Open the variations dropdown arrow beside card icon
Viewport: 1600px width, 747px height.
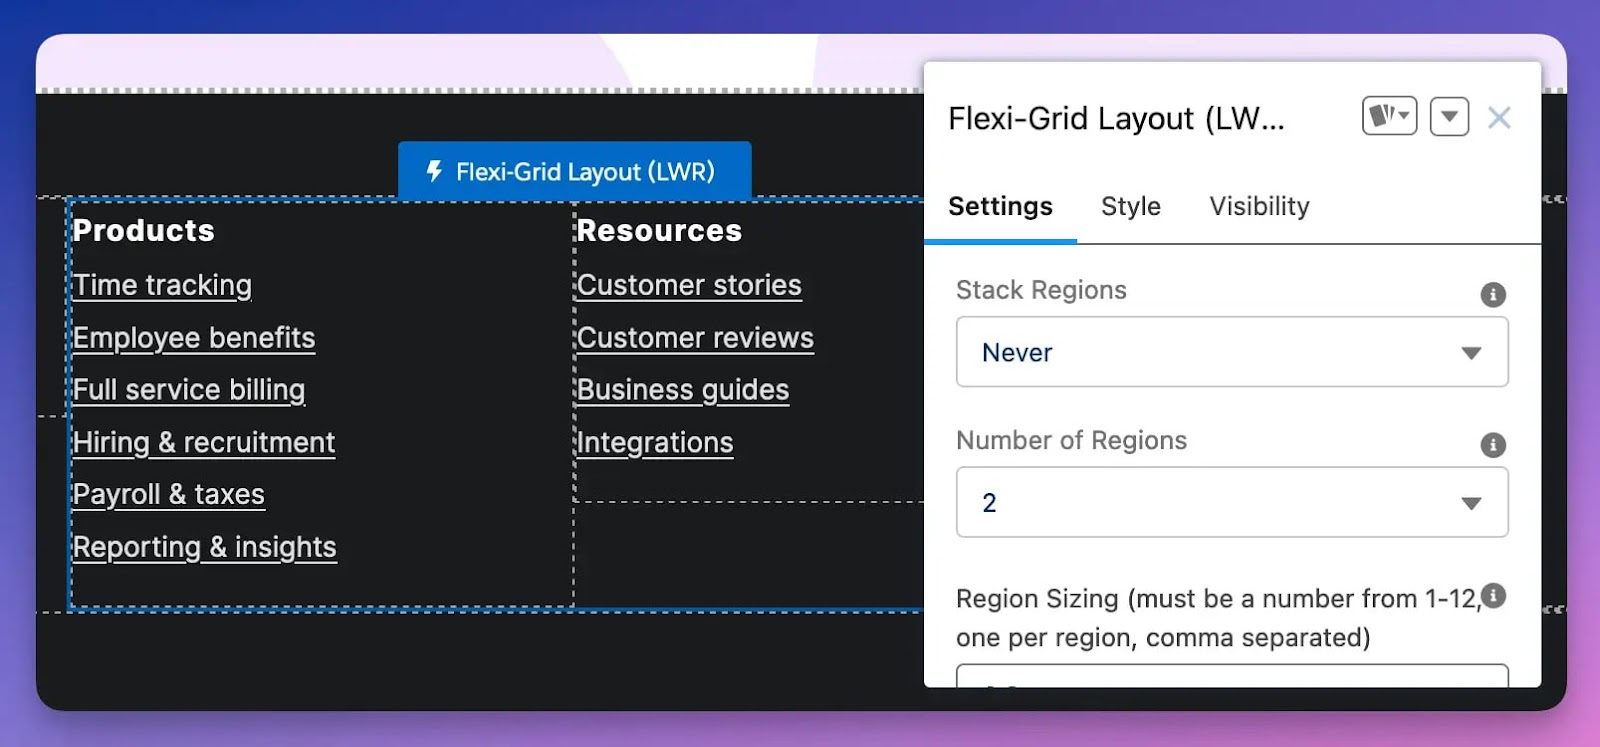coord(1404,116)
